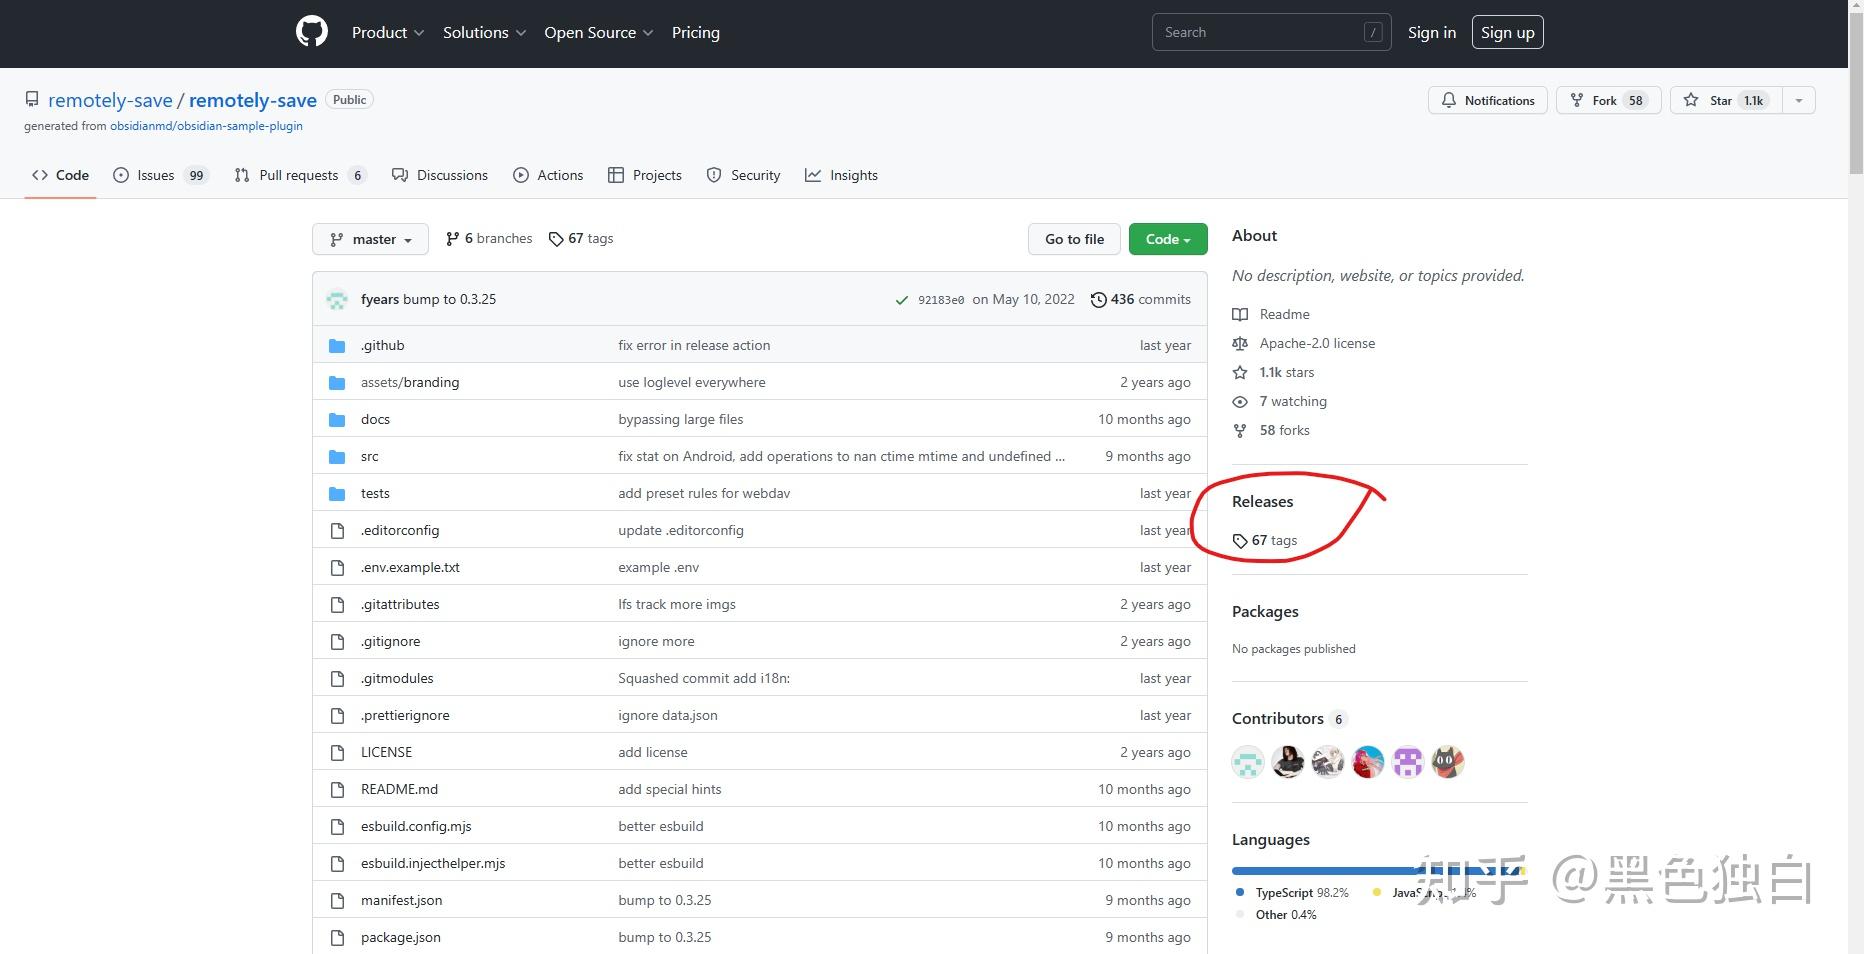Image resolution: width=1864 pixels, height=954 pixels.
Task: Open the tests folder icon
Action: click(337, 493)
